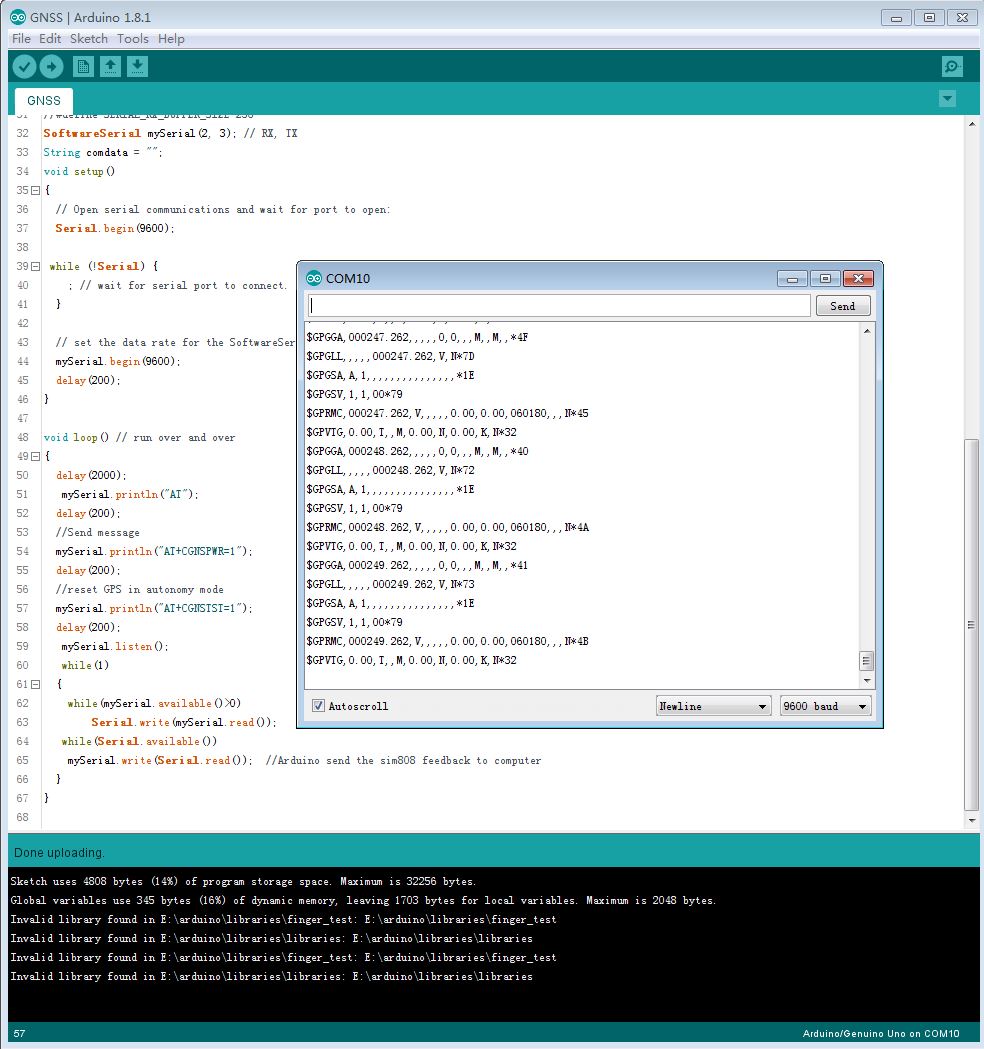The width and height of the screenshot is (984, 1049).
Task: Click 'Global variables use 345 bytes' console line
Action: tap(363, 900)
